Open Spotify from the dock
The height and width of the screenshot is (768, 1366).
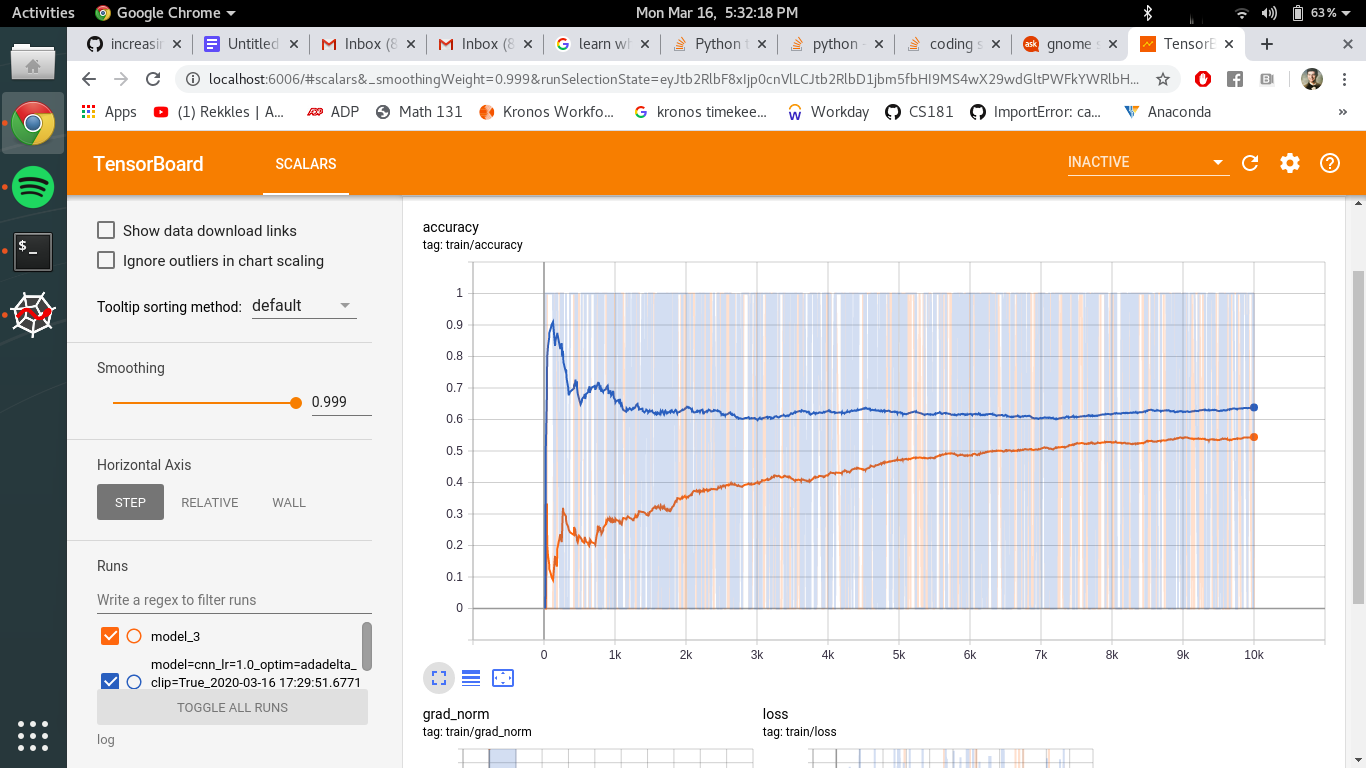pos(33,187)
